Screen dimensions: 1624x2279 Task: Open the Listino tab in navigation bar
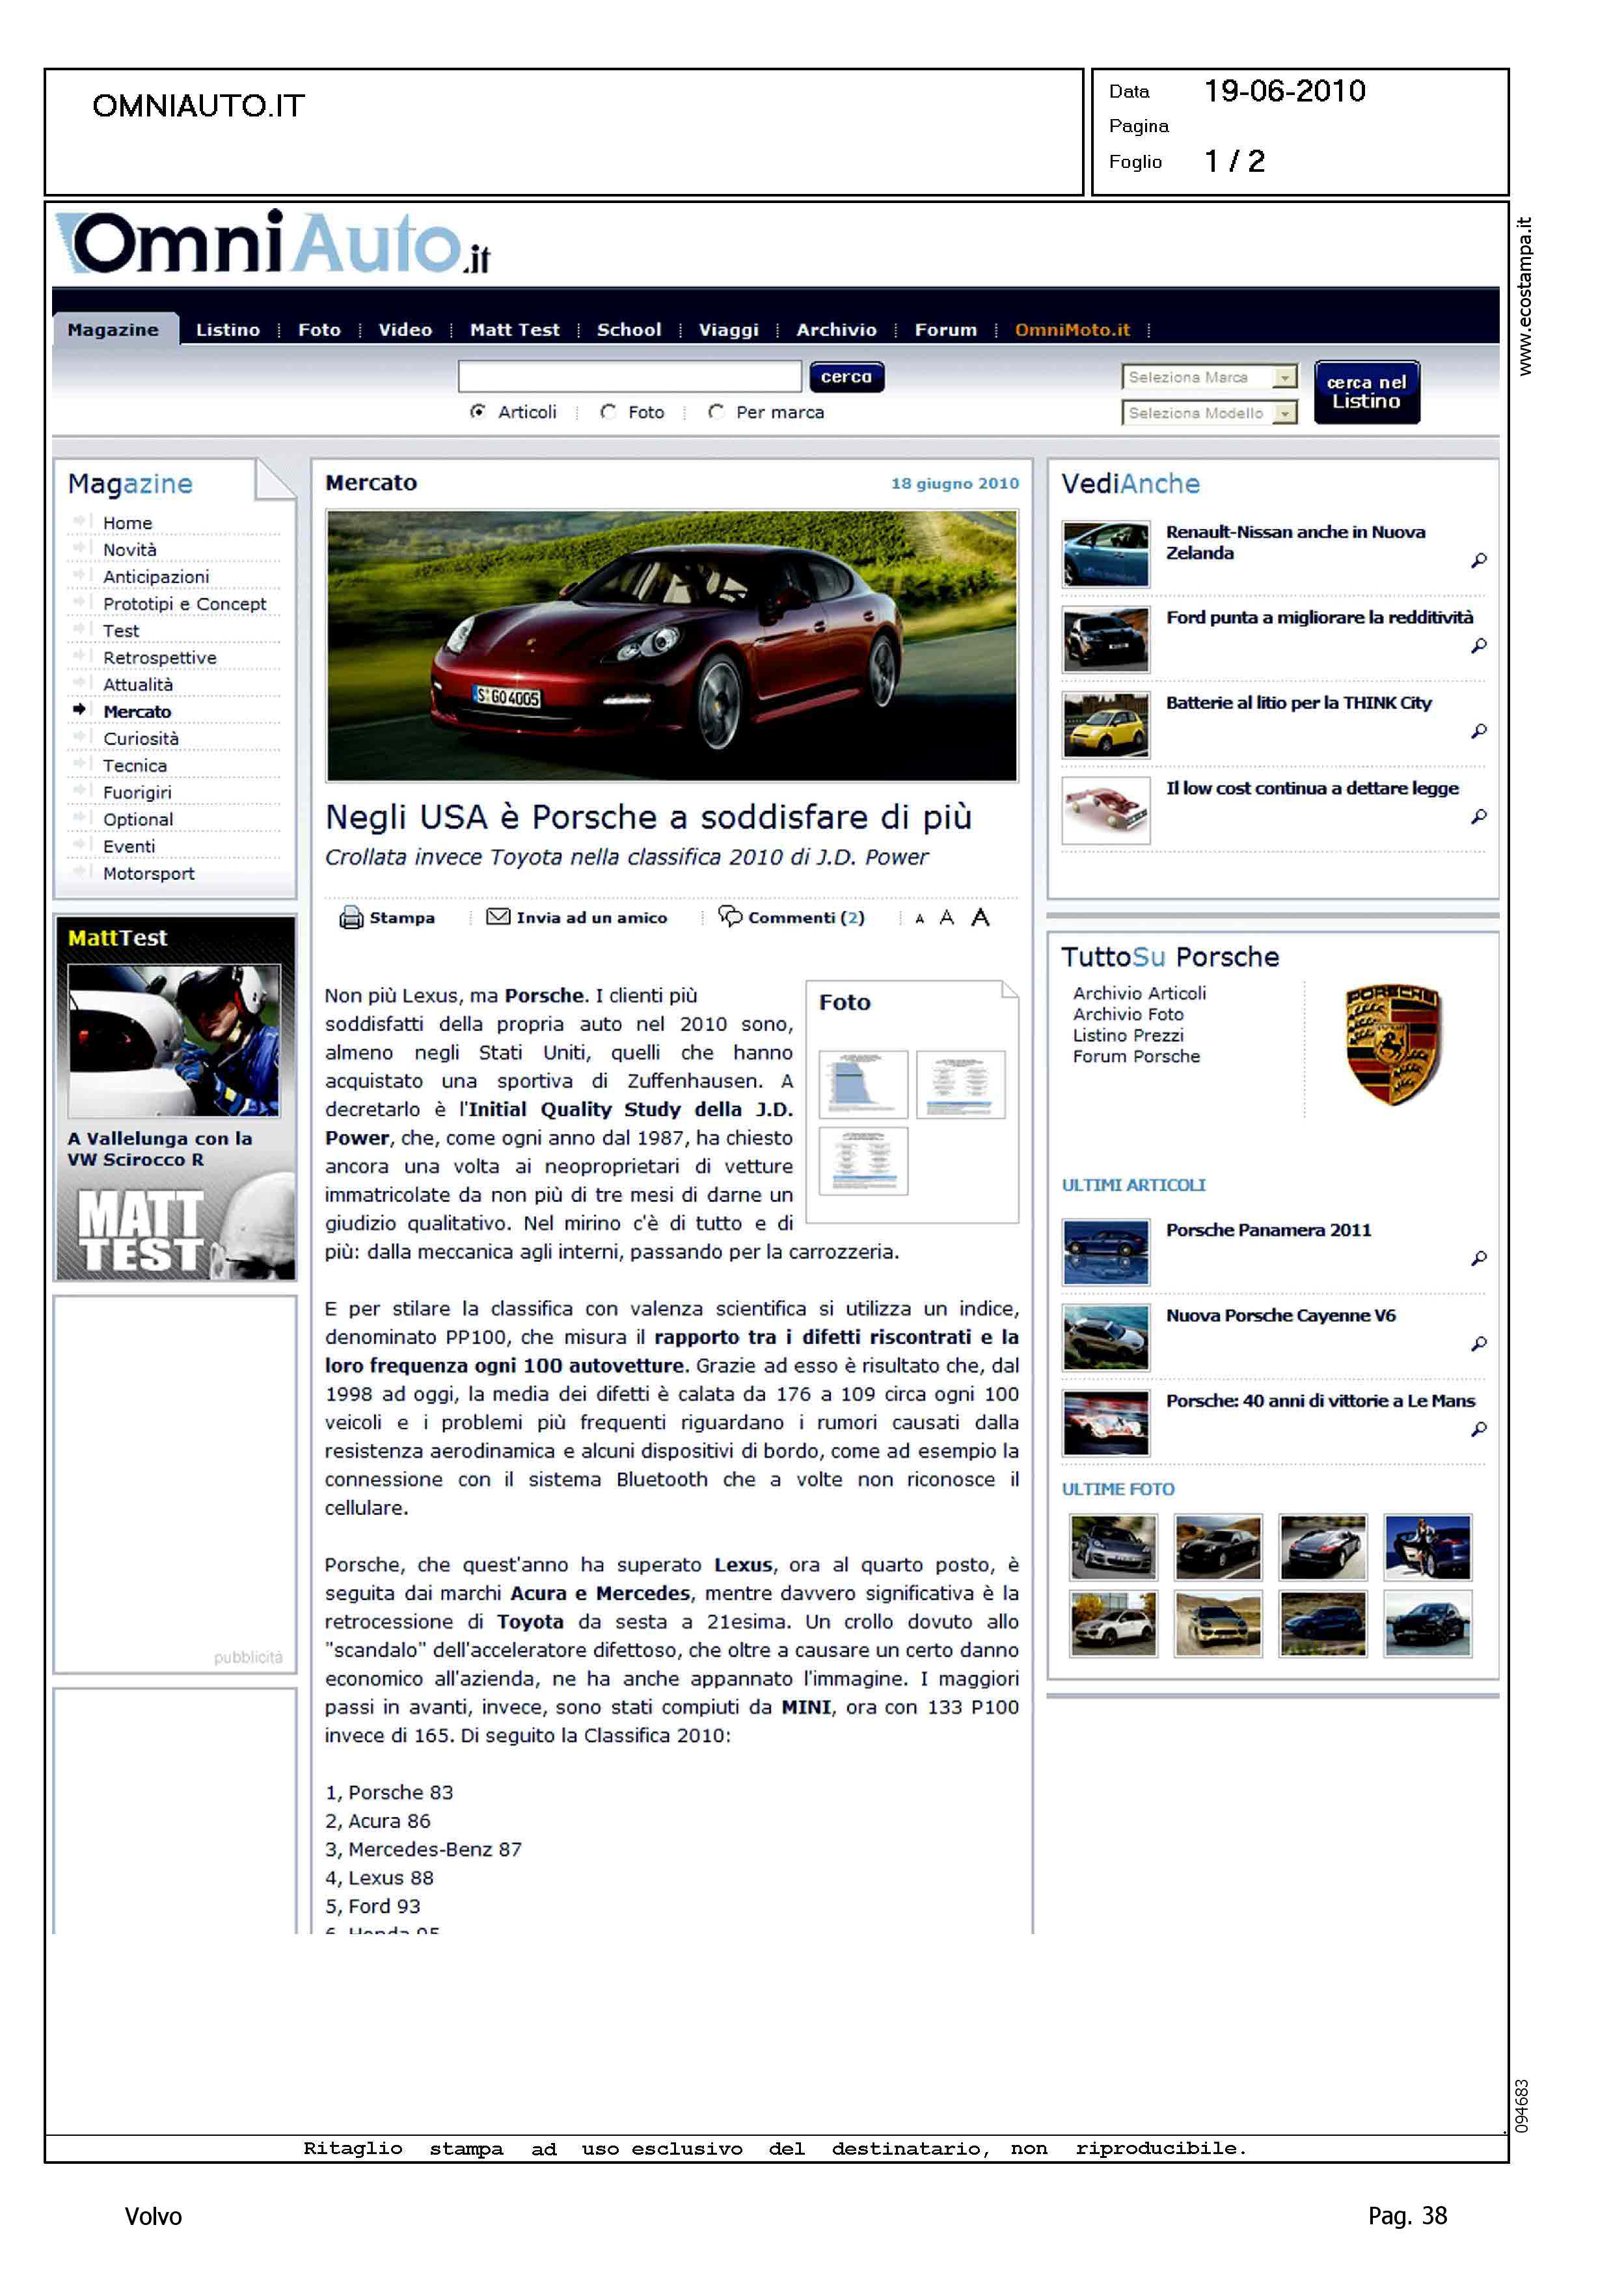click(x=227, y=329)
